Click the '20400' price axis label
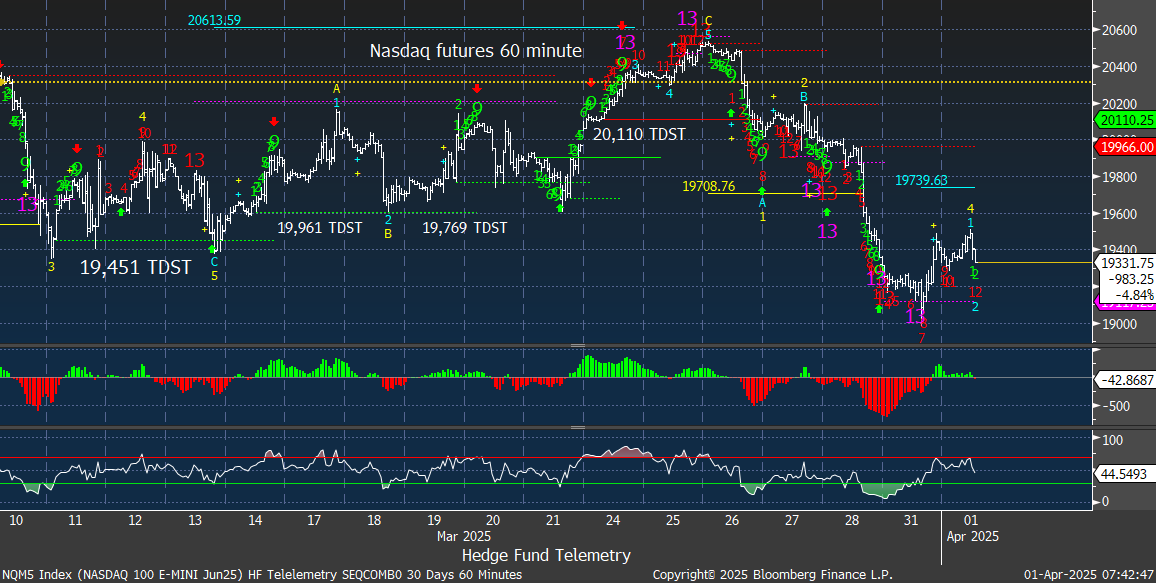The height and width of the screenshot is (583, 1156). point(1120,67)
